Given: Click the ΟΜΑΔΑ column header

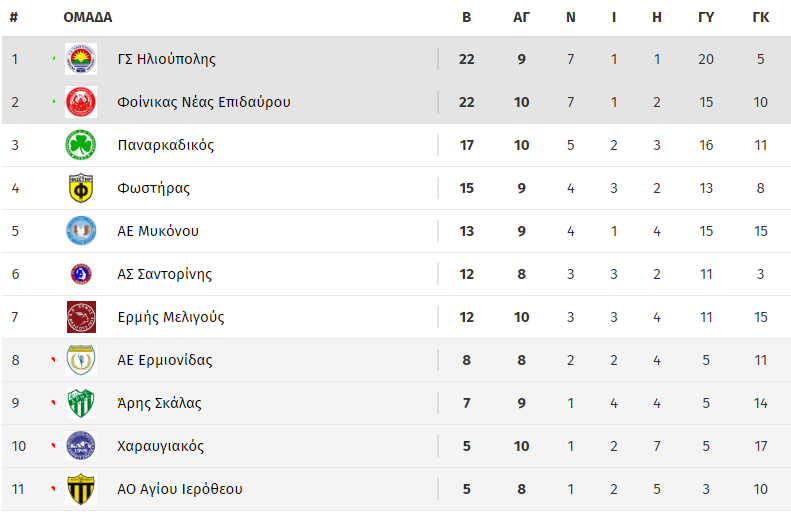Looking at the screenshot, I should (87, 17).
